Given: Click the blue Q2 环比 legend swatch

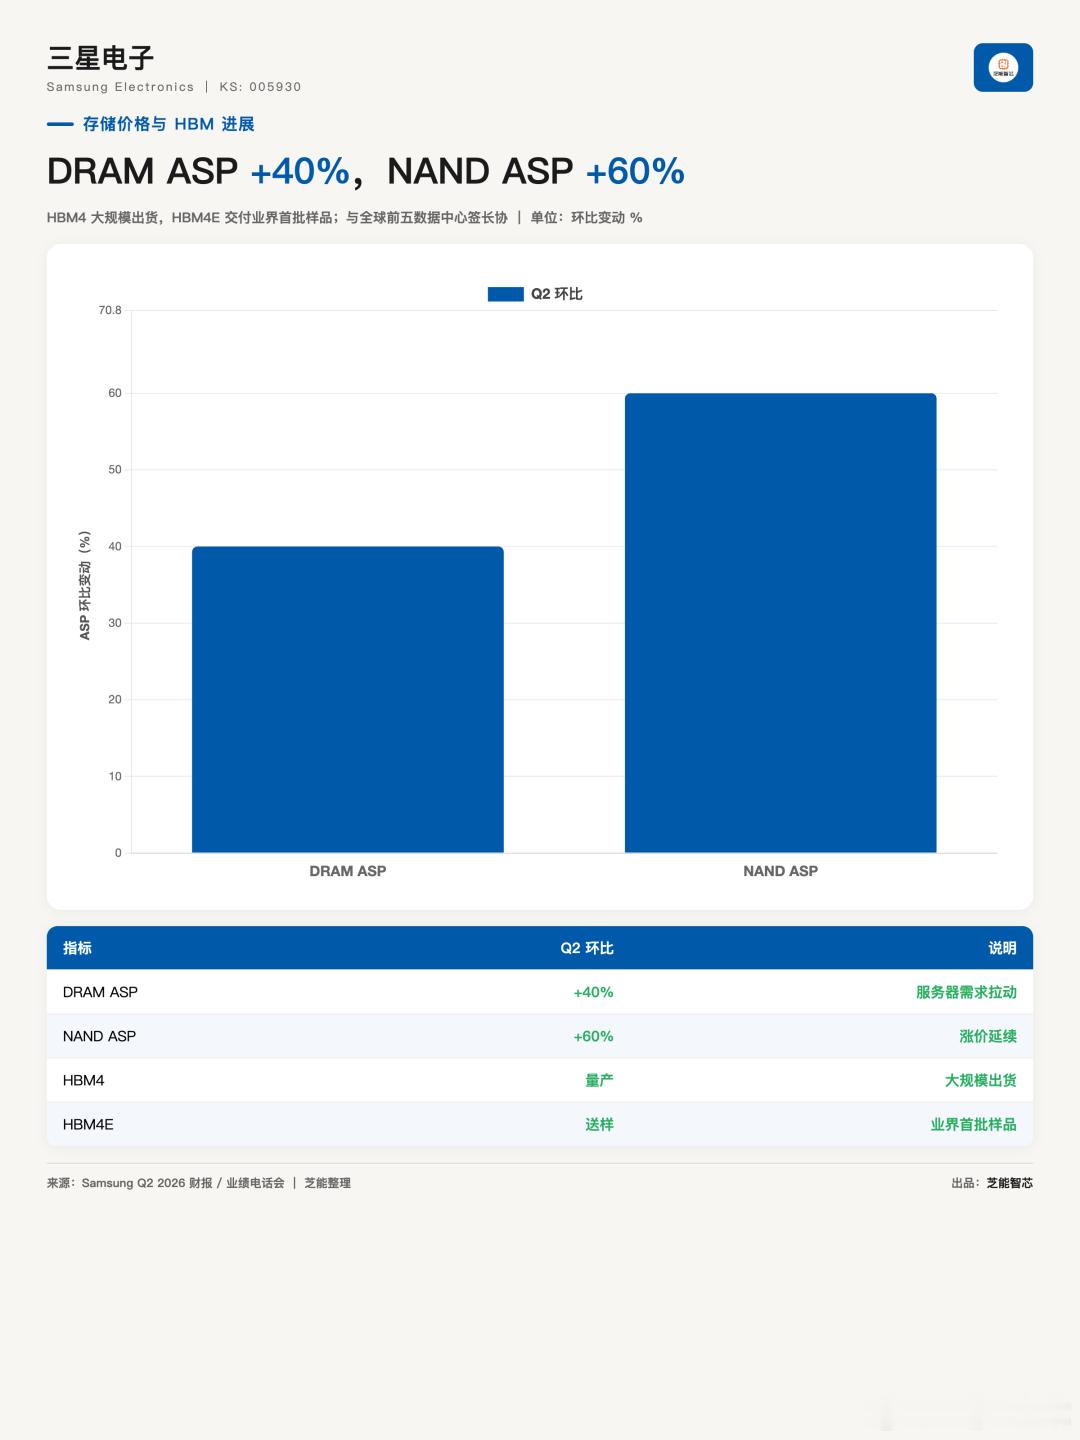Looking at the screenshot, I should tap(505, 294).
